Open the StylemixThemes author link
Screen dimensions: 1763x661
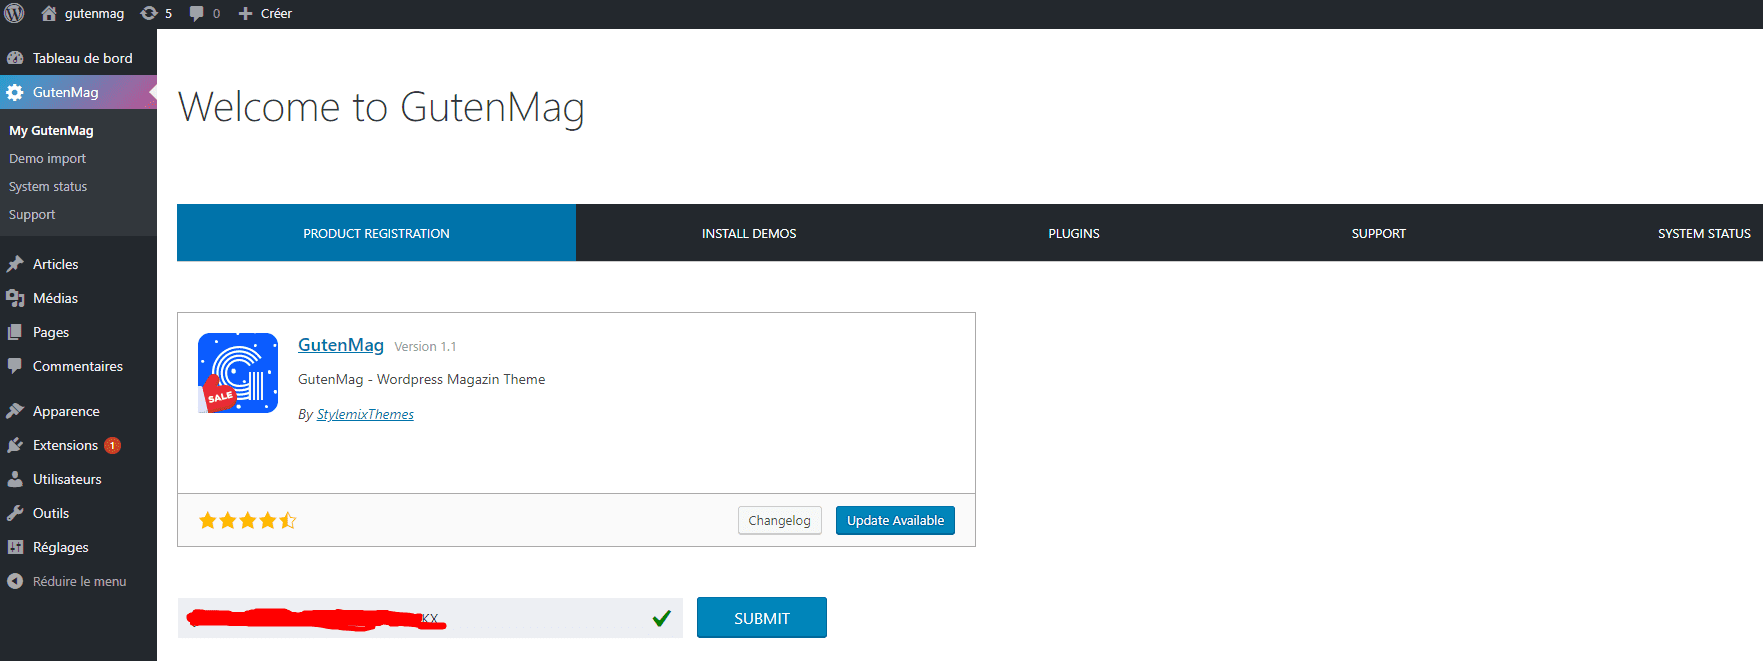tap(365, 414)
